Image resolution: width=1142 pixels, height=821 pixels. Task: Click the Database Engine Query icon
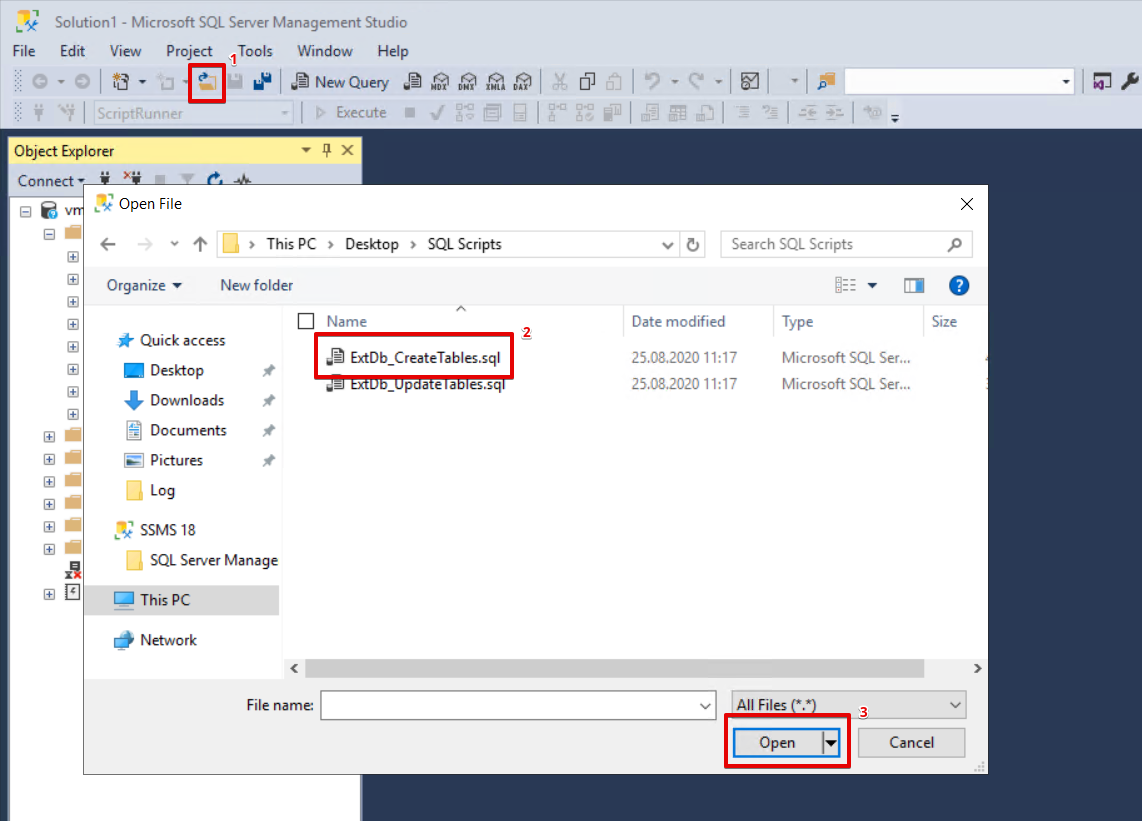tap(413, 82)
